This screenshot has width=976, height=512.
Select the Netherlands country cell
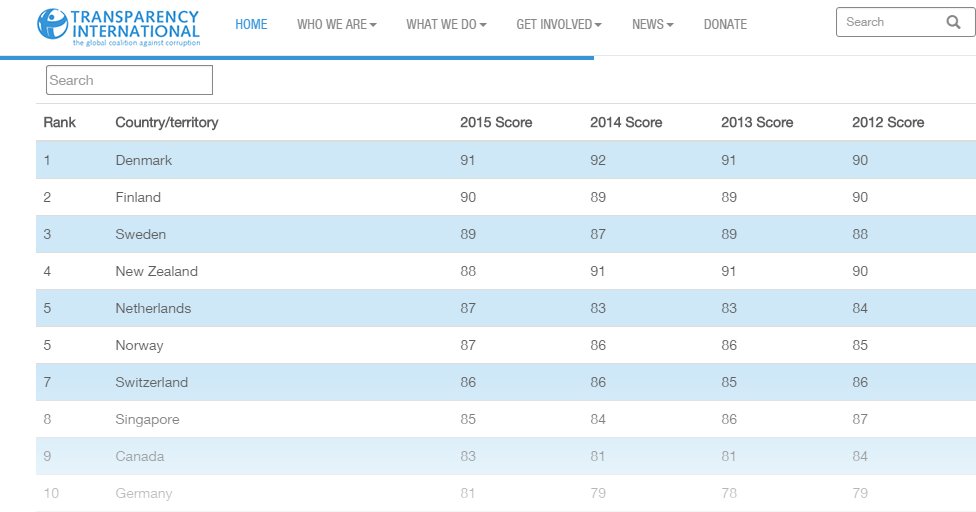[153, 308]
